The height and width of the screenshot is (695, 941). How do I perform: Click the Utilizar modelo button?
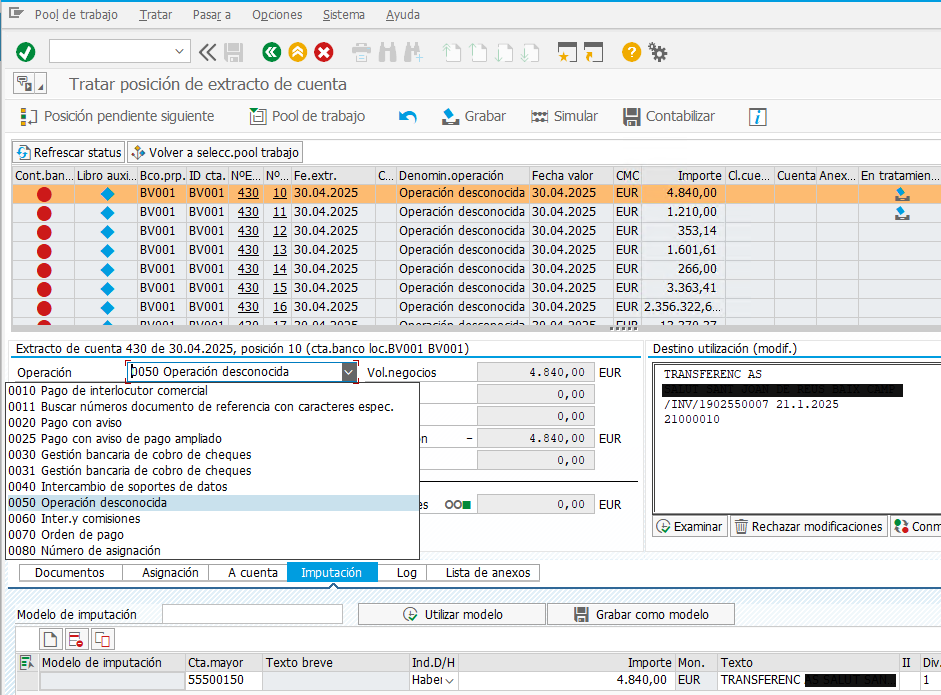coord(452,615)
